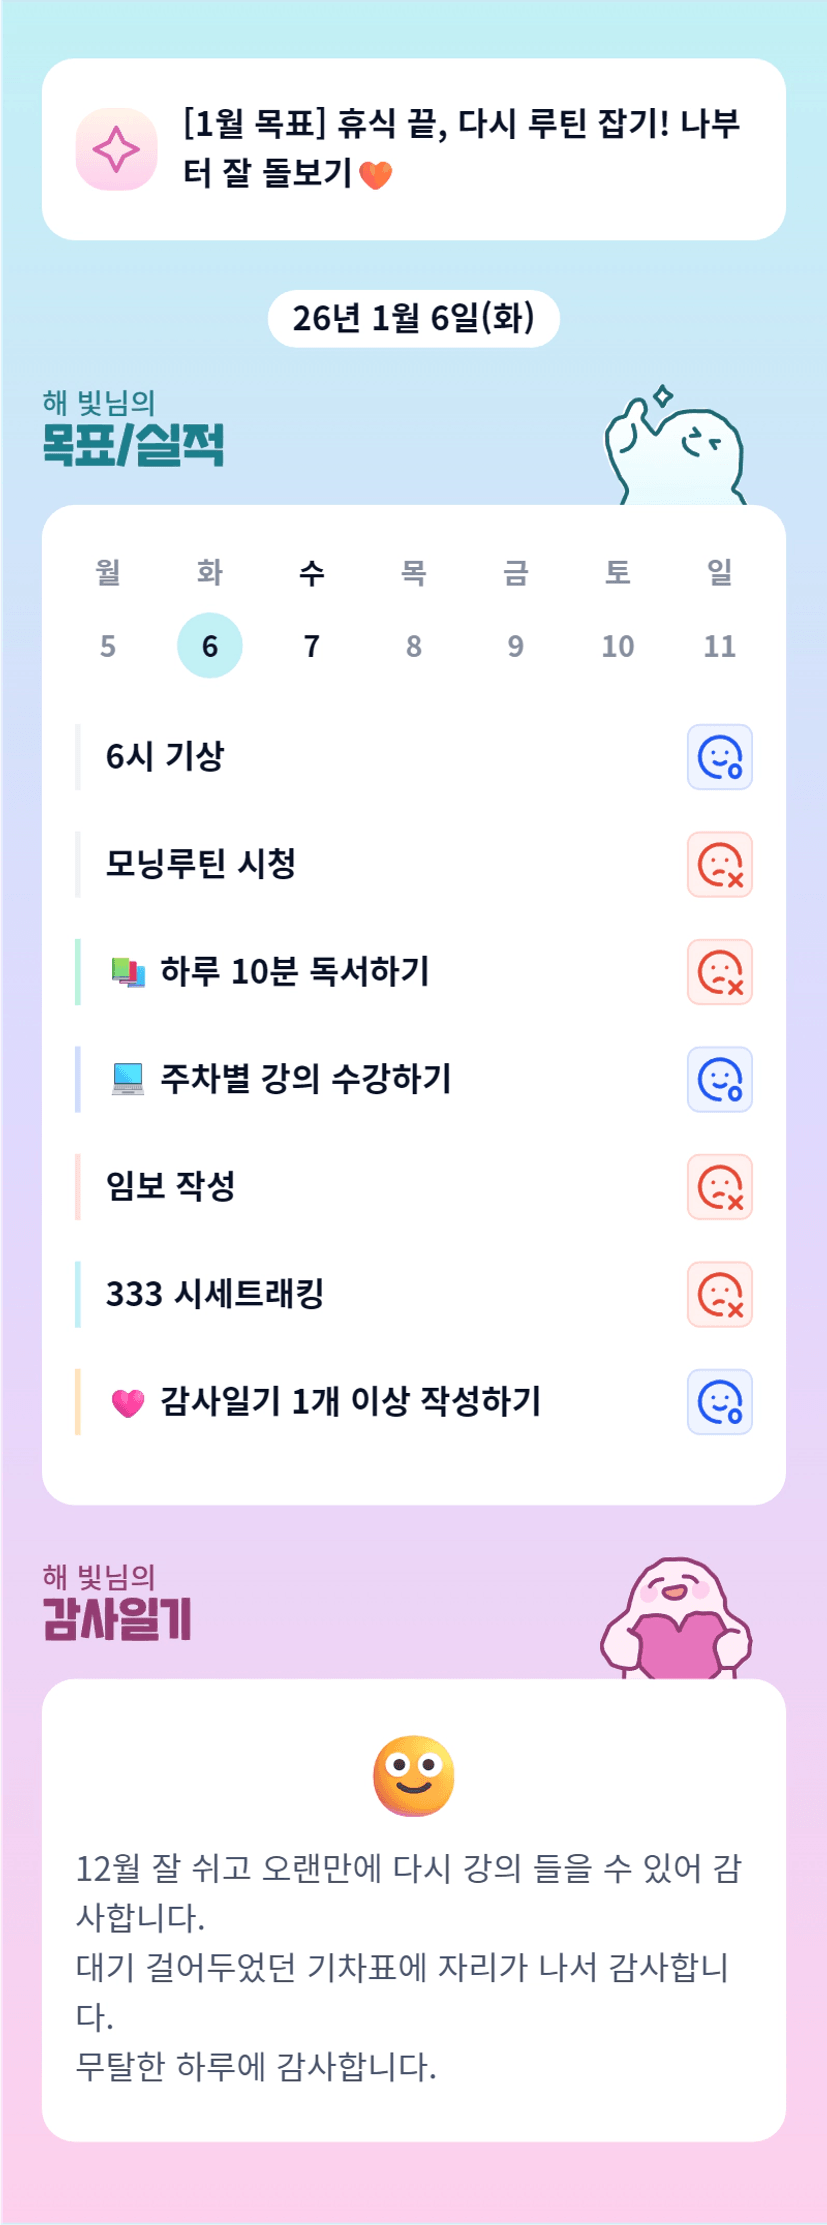Click the pink sparkle goal icon
Image resolution: width=827 pixels, height=2225 pixels.
point(116,150)
